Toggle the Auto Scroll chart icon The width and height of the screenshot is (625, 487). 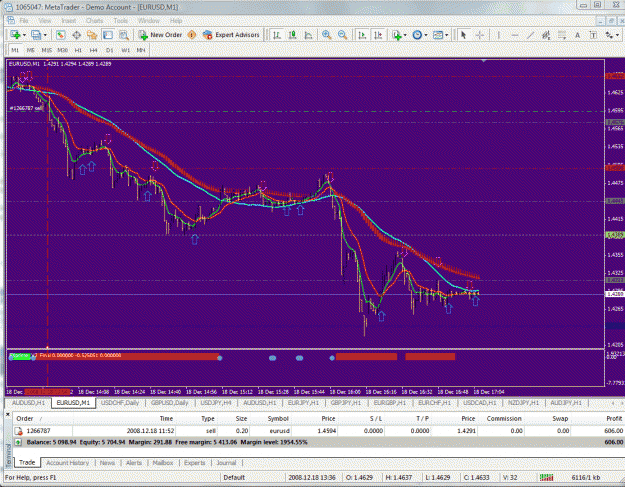362,35
